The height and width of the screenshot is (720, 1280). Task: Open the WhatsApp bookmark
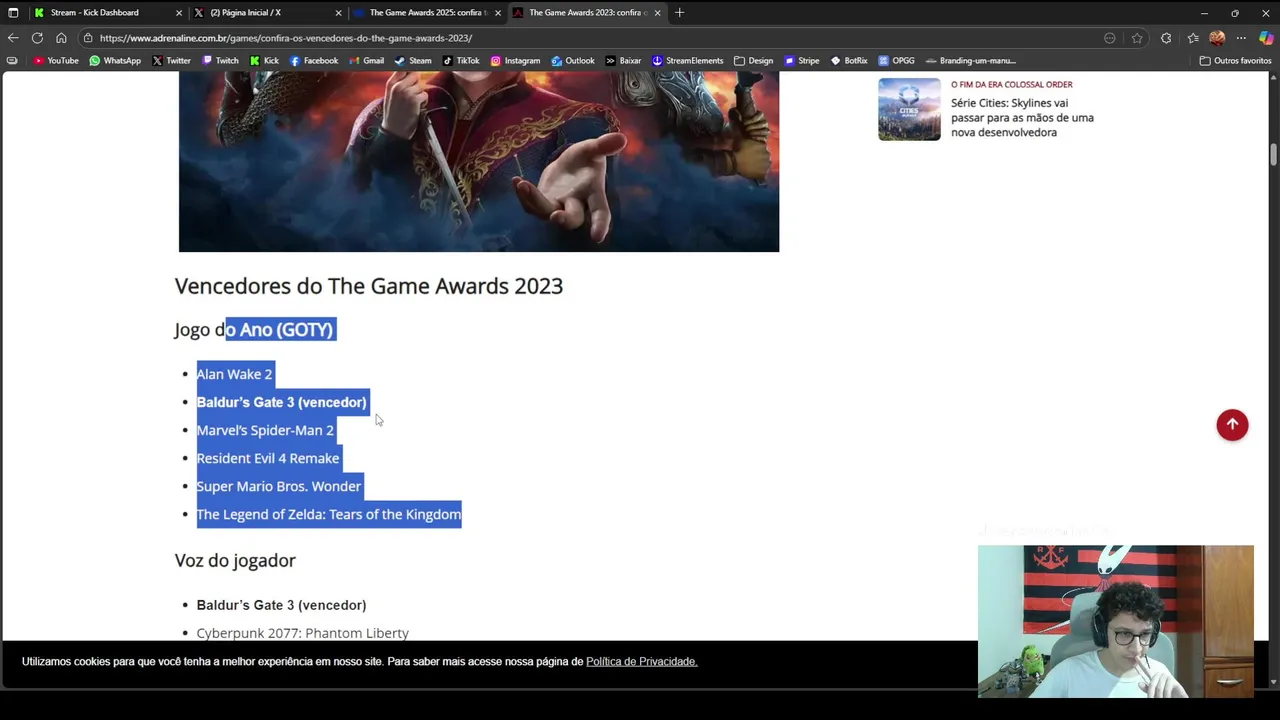pos(115,61)
